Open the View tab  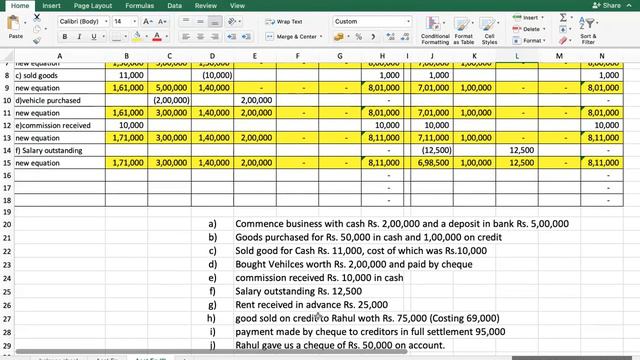click(x=237, y=6)
